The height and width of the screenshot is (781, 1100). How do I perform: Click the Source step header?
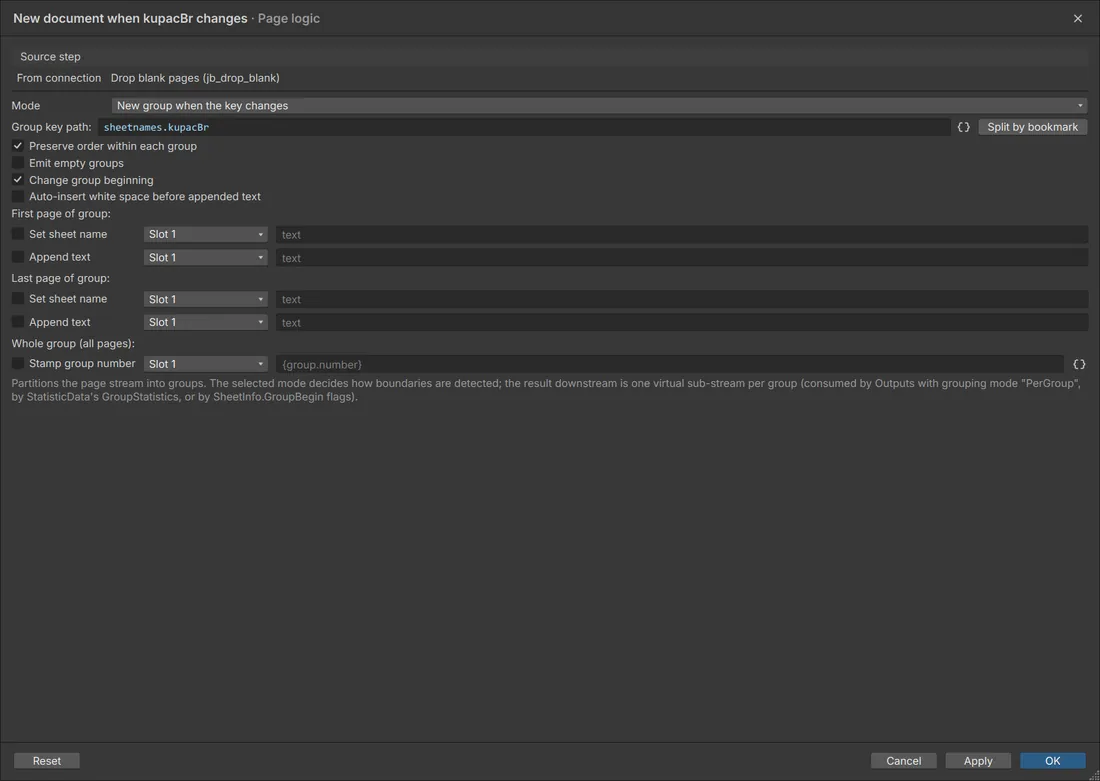click(550, 57)
